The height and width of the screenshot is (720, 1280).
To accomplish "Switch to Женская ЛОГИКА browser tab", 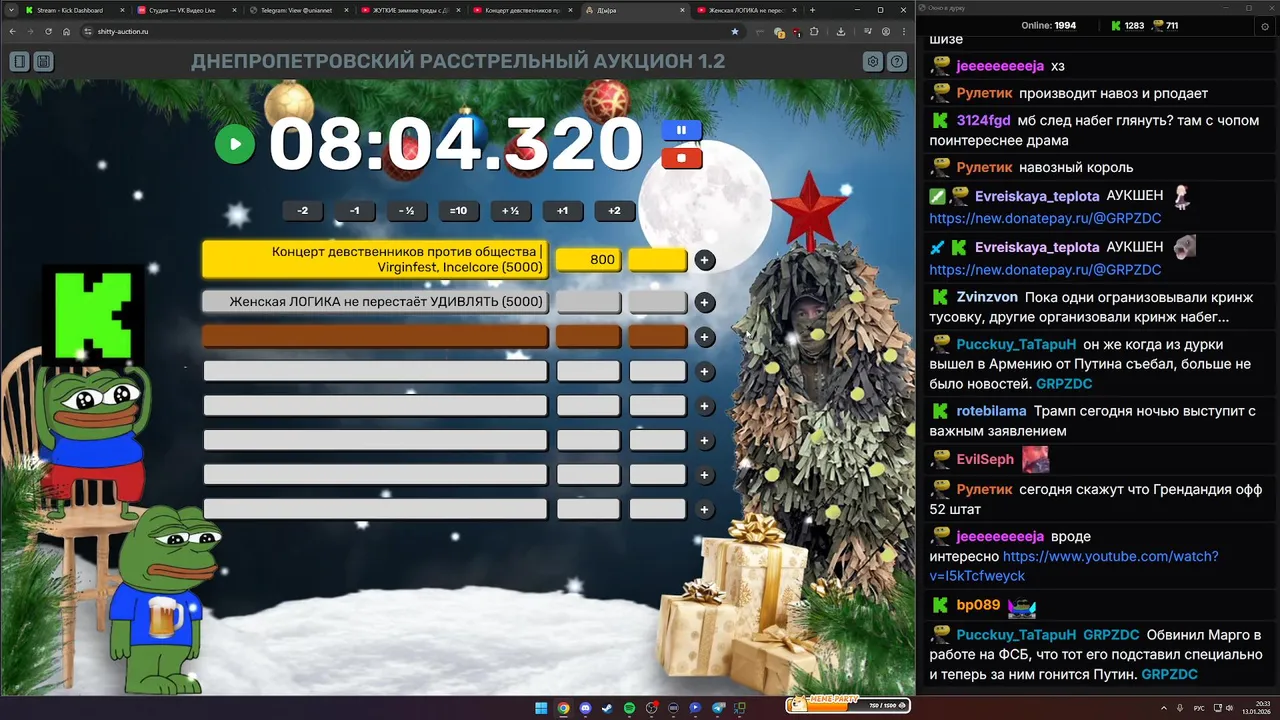I will click(x=745, y=10).
